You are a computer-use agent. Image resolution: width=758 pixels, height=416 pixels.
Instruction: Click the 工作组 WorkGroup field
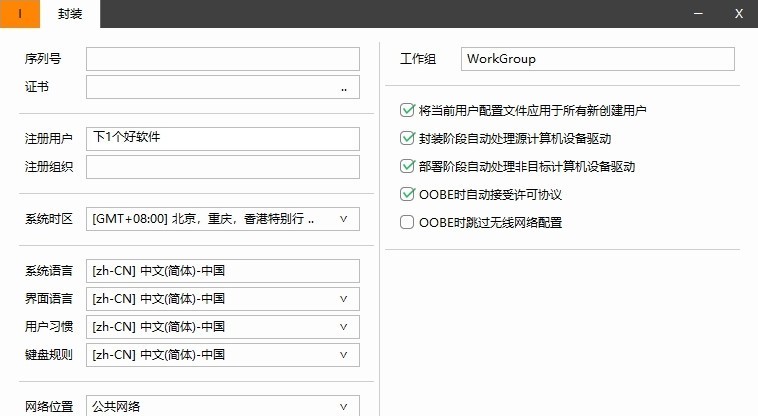tap(598, 59)
